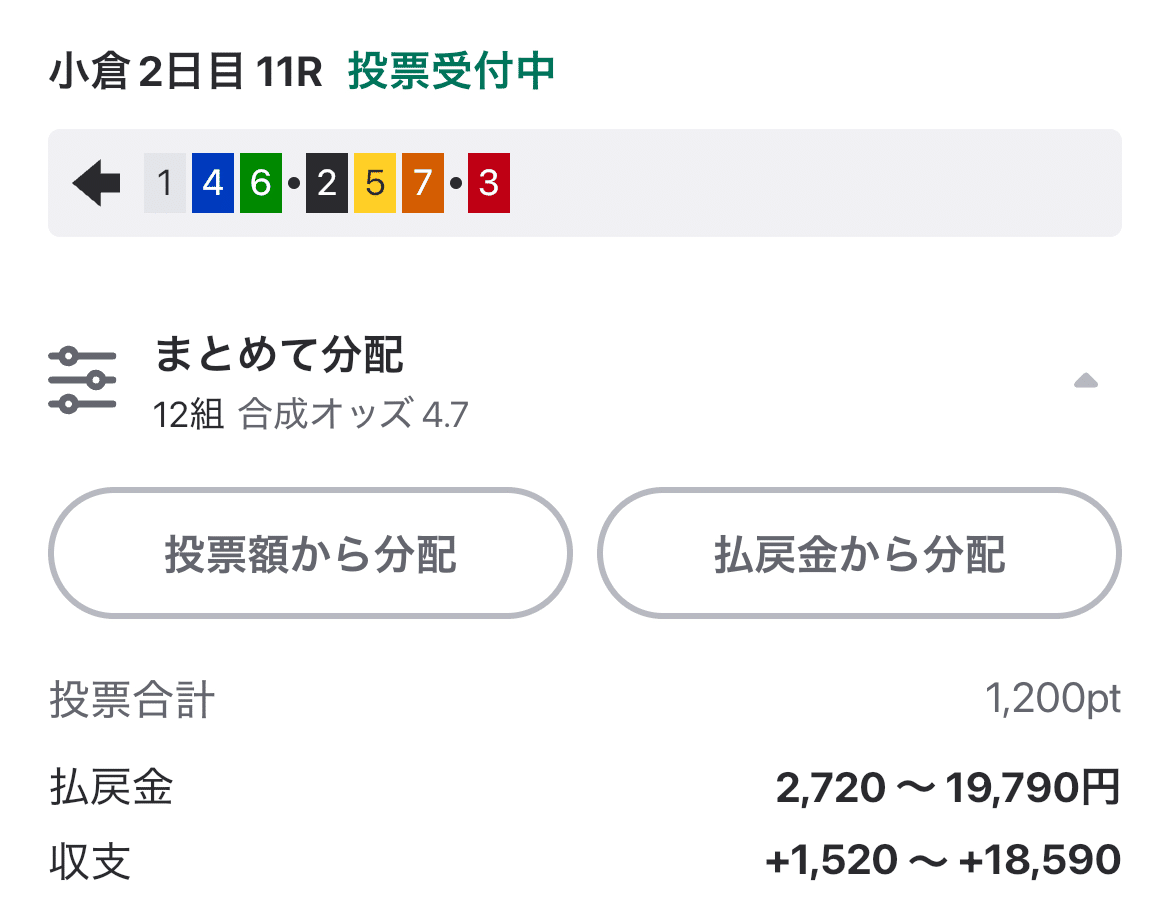Select the black number 2 chip
This screenshot has height=919, width=1170.
[328, 183]
